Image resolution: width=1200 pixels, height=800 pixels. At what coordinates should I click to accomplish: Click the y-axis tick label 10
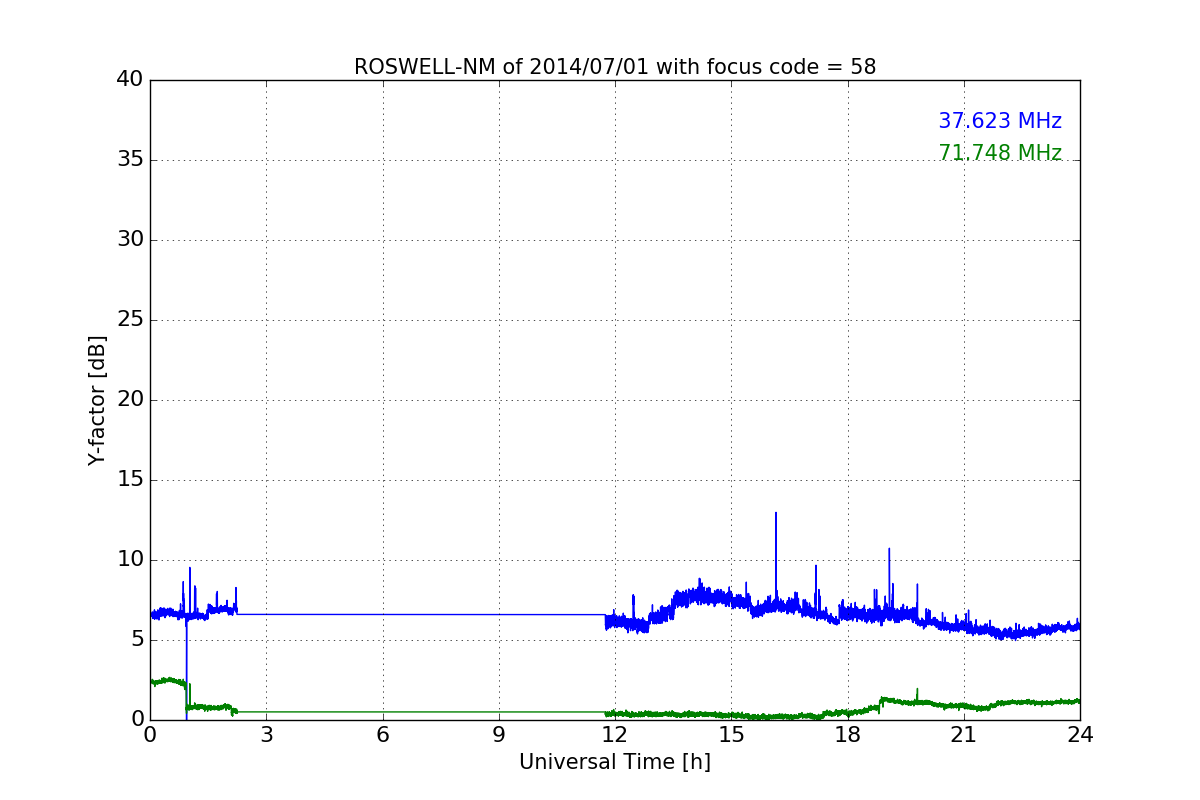point(131,560)
